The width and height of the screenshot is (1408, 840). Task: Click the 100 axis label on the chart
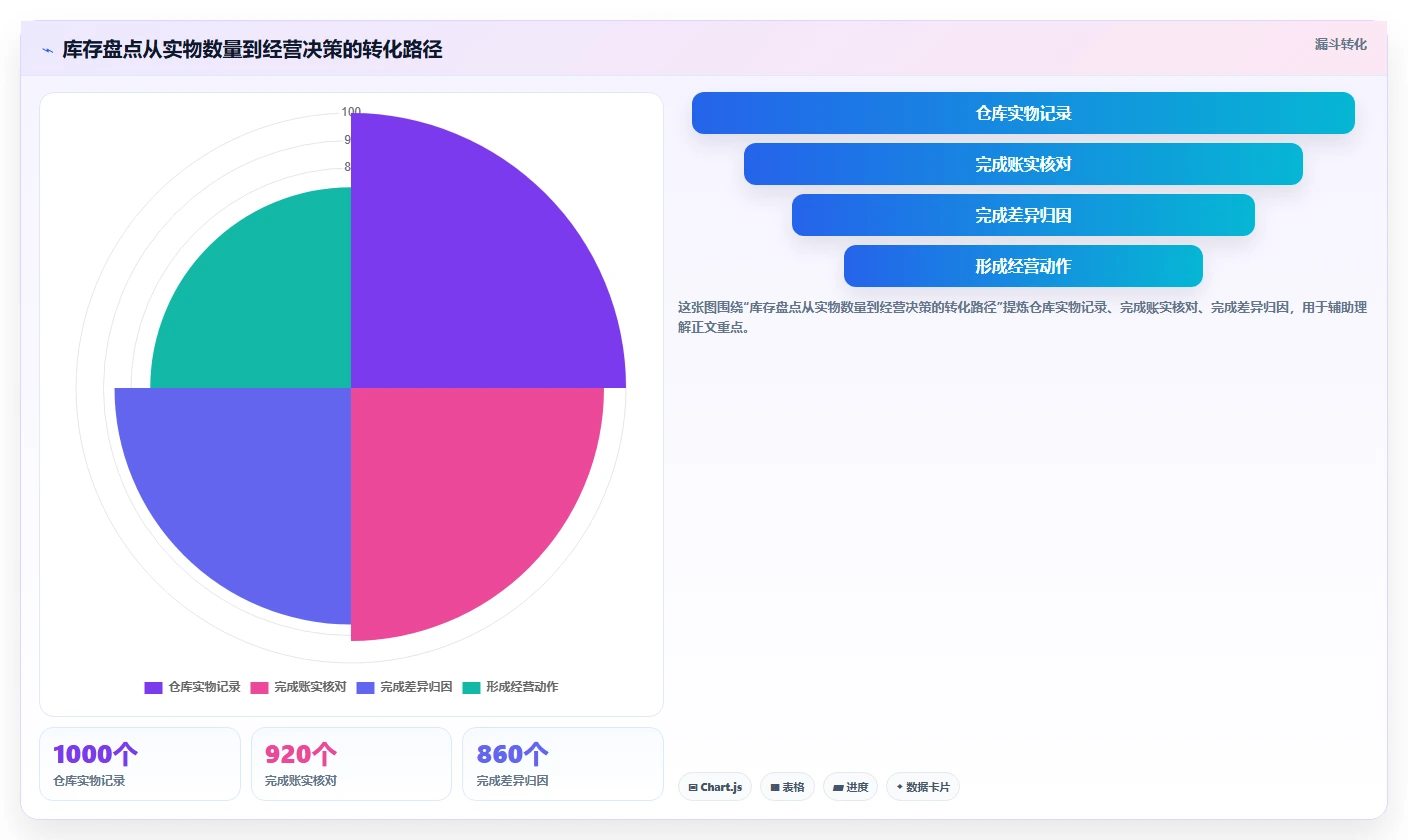pyautogui.click(x=351, y=112)
